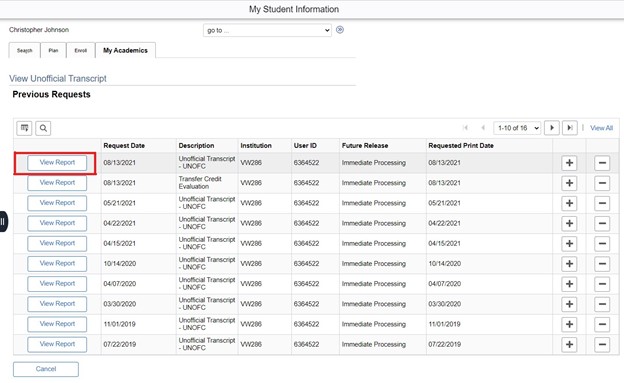
Task: Delete the 05/21/2021 request row
Action: (602, 203)
